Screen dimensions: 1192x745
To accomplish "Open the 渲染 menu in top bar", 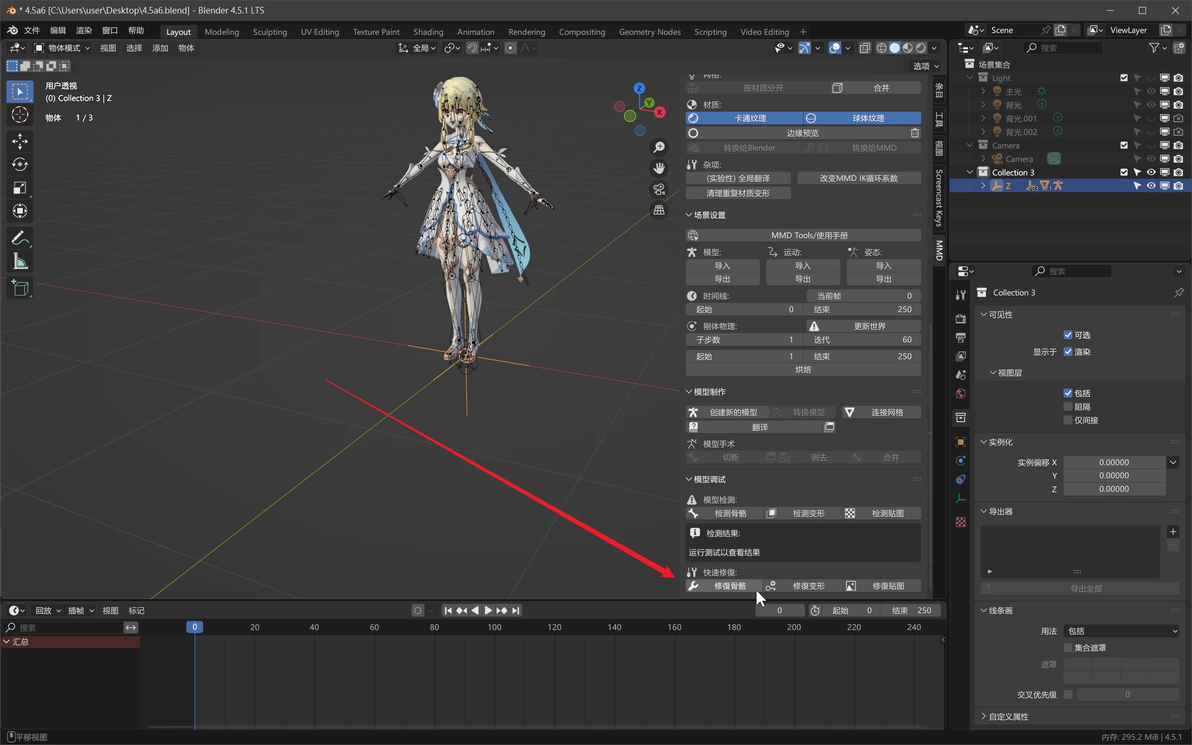I will (84, 30).
